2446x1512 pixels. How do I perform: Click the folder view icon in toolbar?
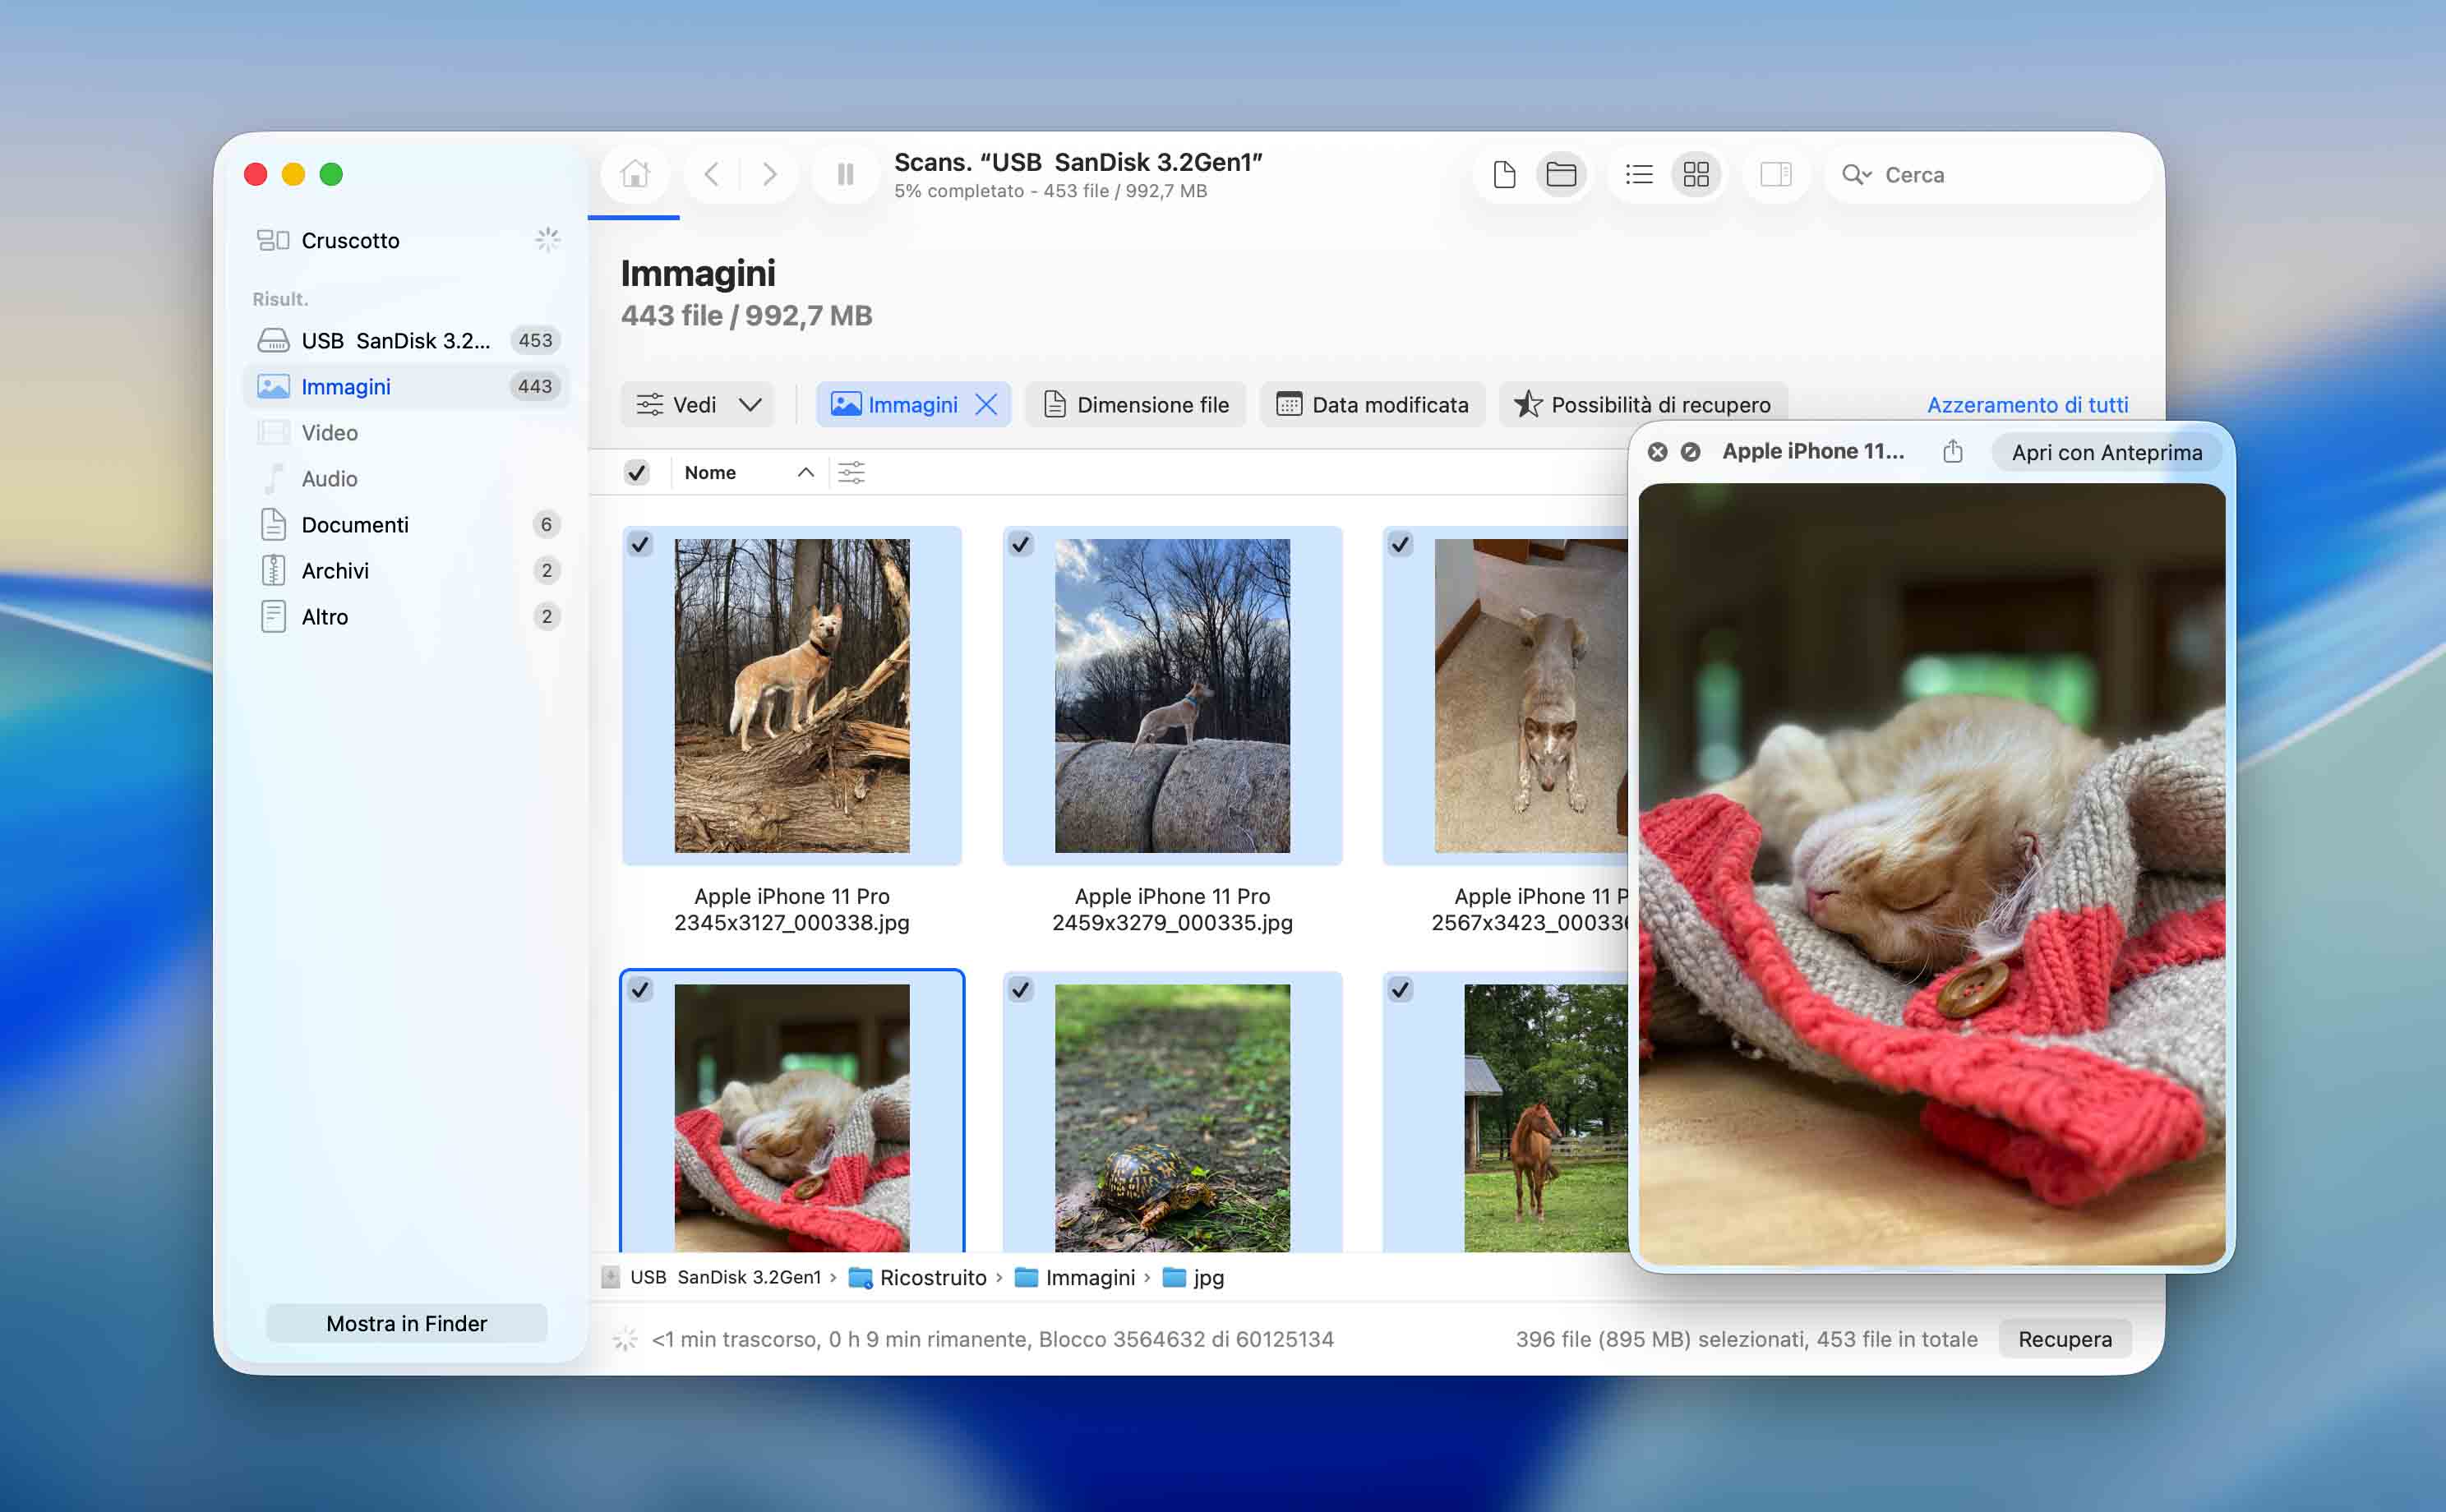coord(1560,174)
